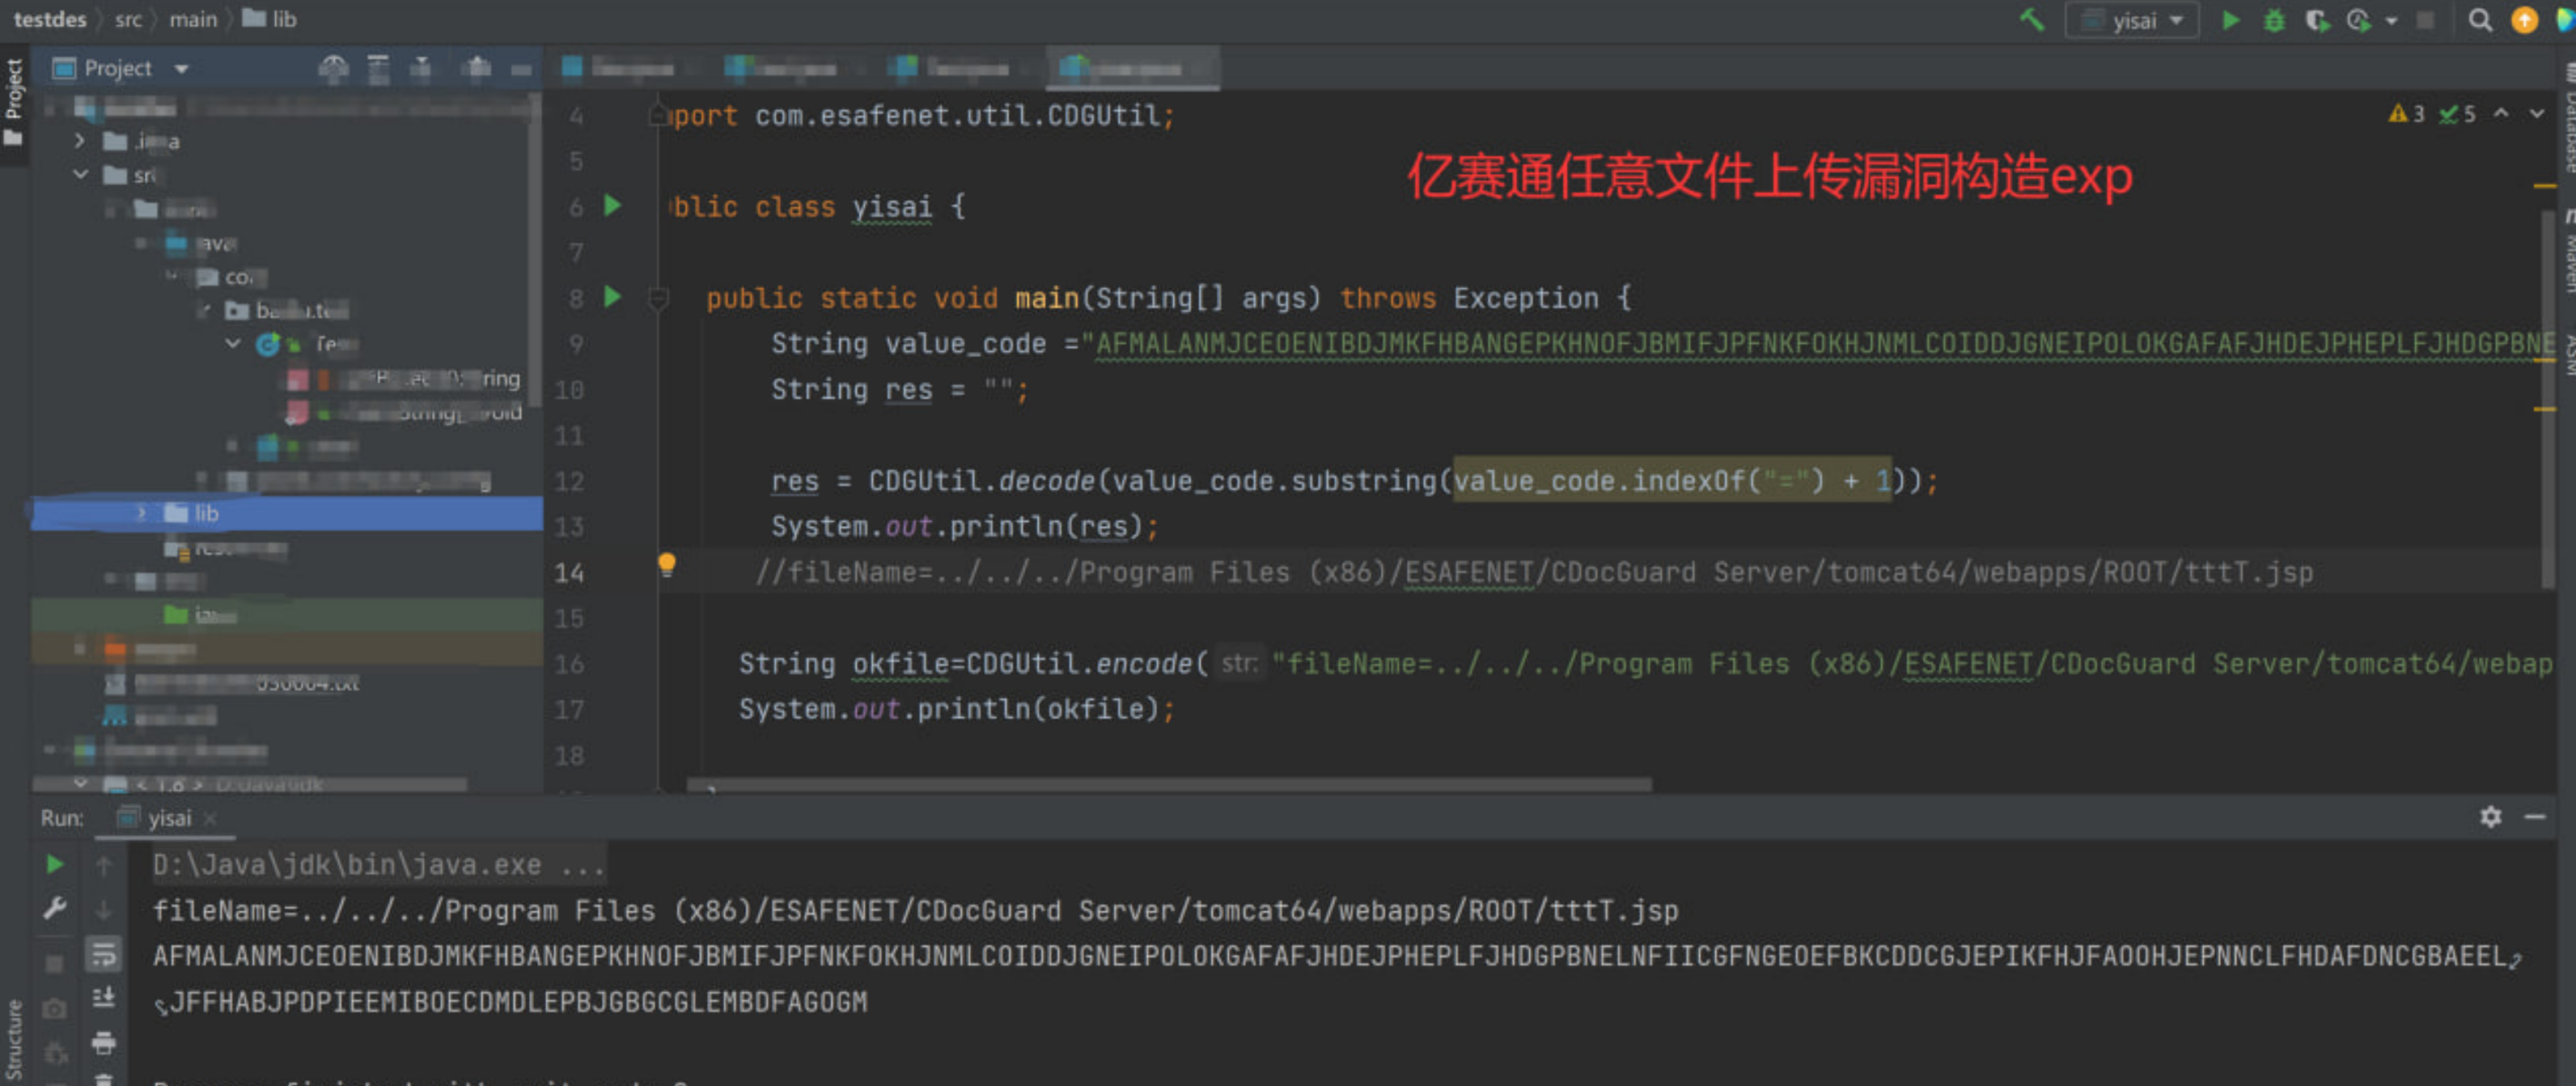
Task: Open the yisai run configuration dropdown
Action: pos(2132,20)
